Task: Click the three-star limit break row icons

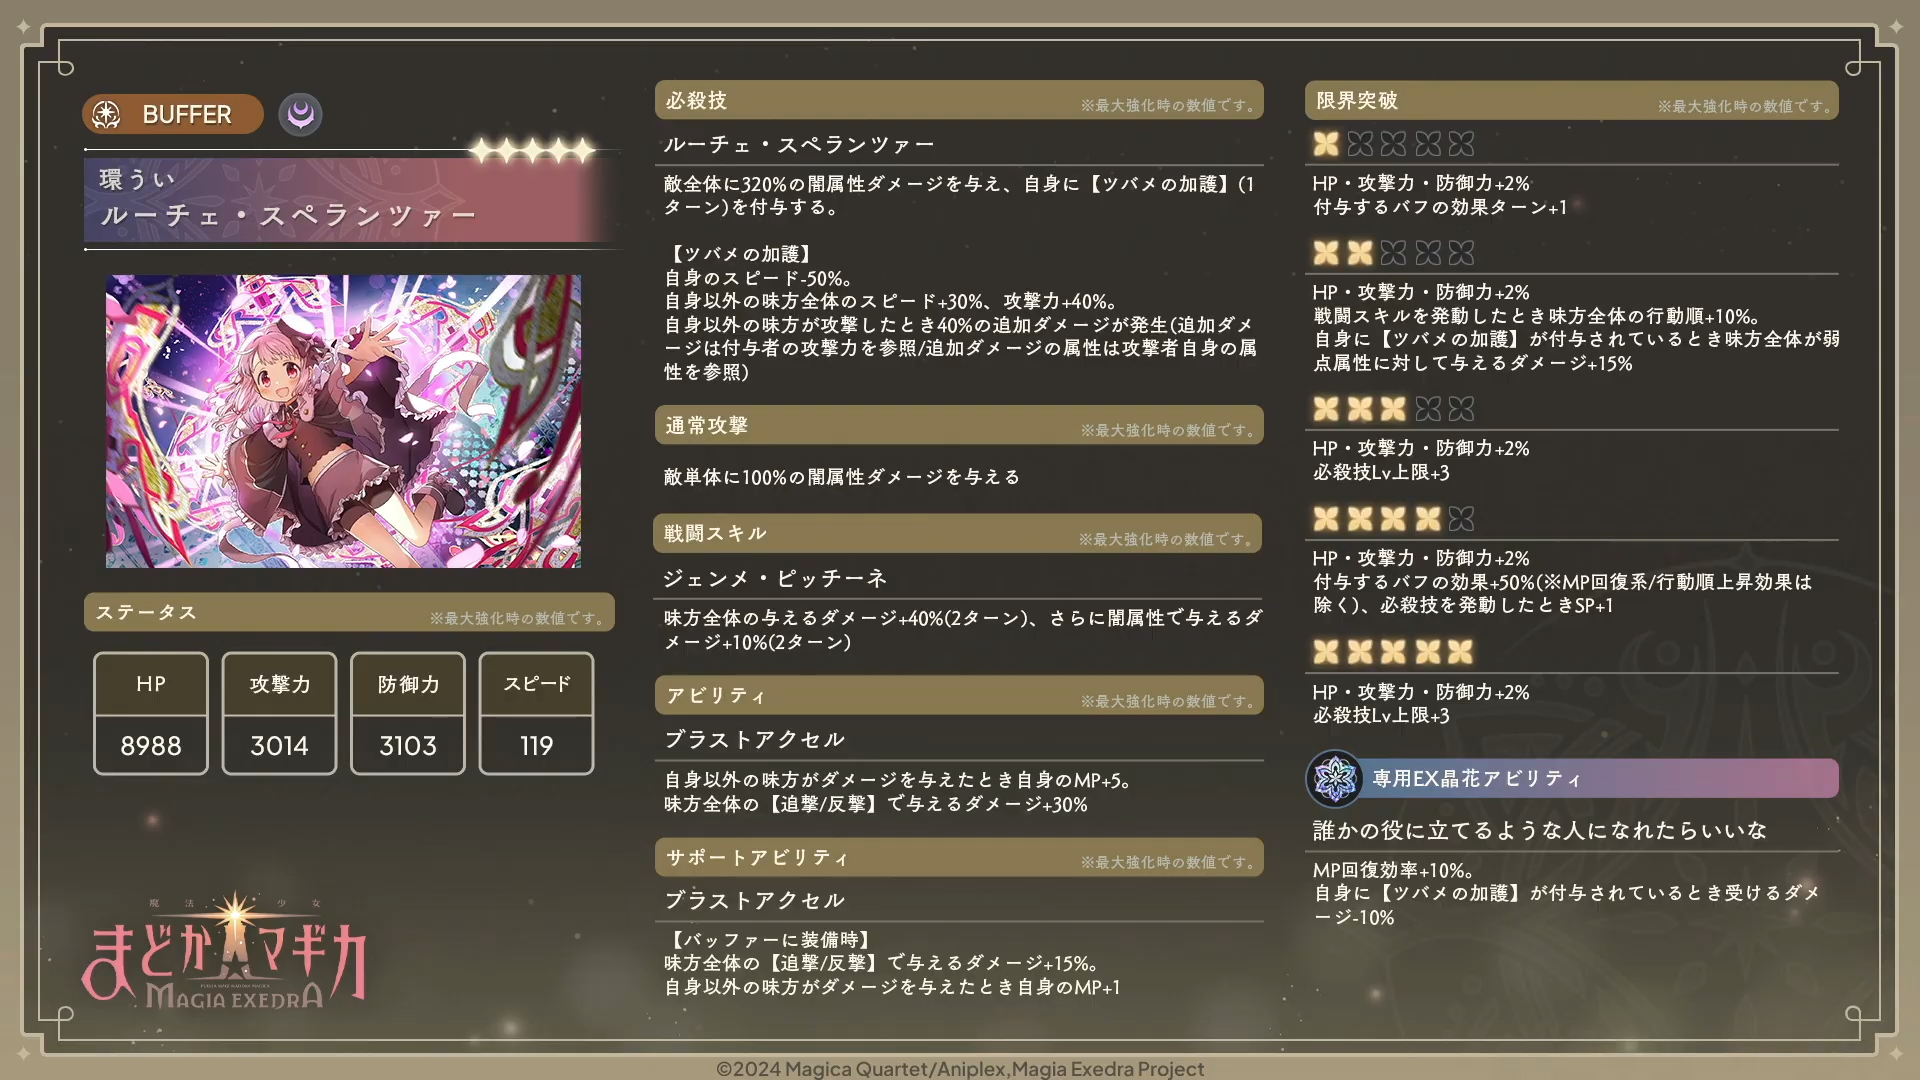Action: [x=1393, y=409]
